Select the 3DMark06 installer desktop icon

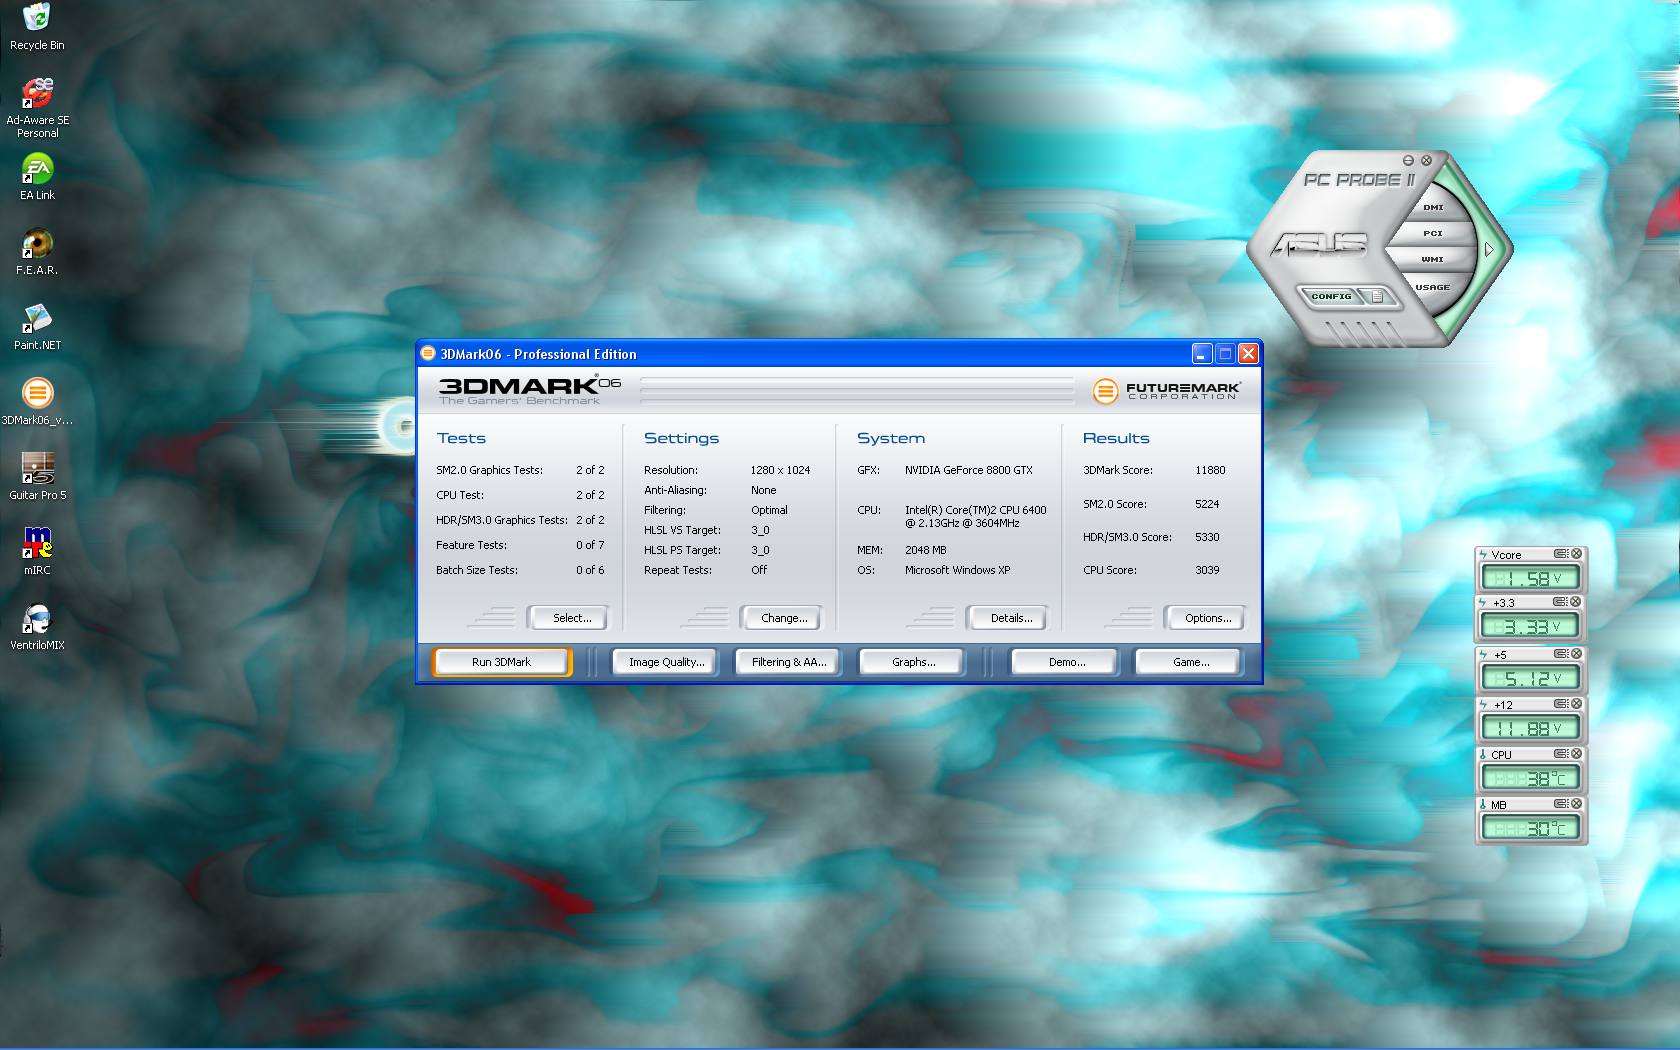tap(37, 402)
